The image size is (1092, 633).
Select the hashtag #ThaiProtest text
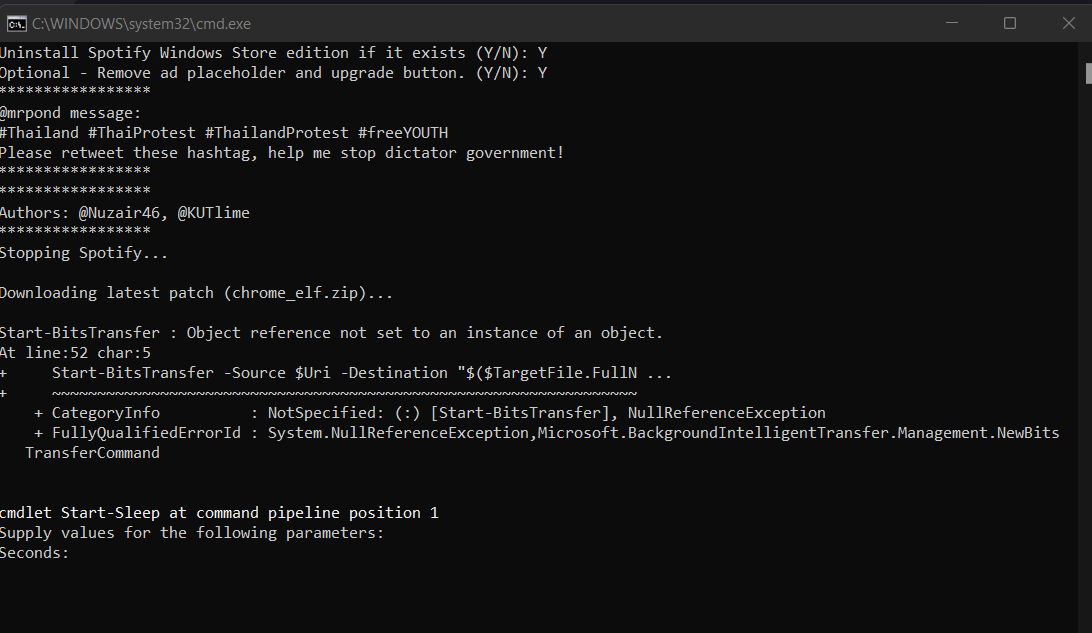[x=143, y=132]
